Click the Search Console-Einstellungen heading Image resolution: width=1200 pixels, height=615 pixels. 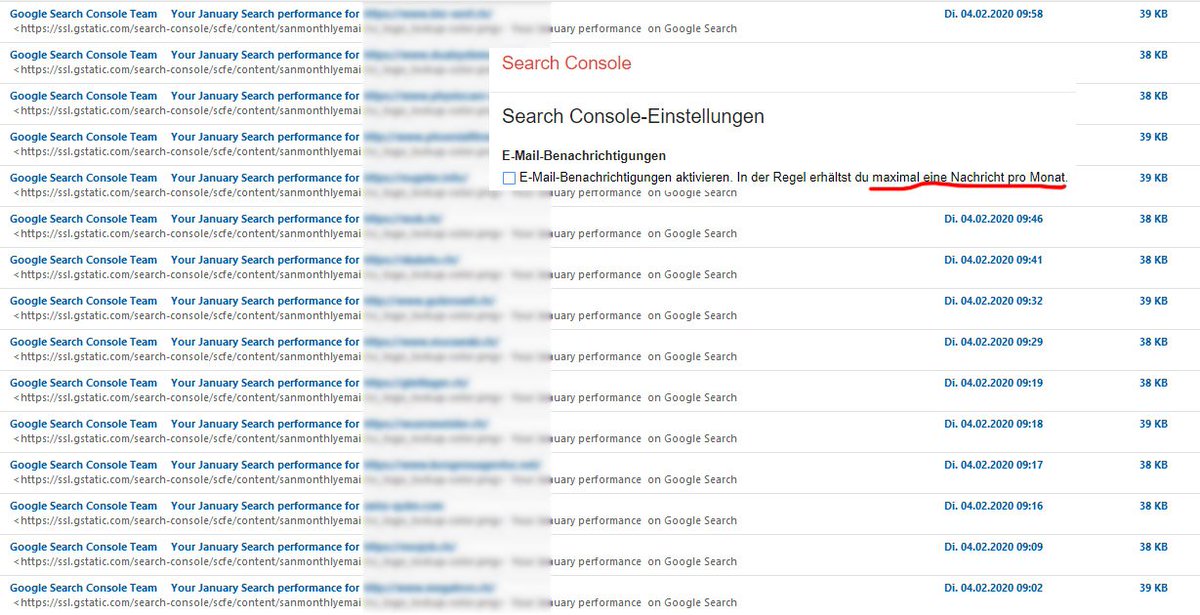tap(633, 117)
